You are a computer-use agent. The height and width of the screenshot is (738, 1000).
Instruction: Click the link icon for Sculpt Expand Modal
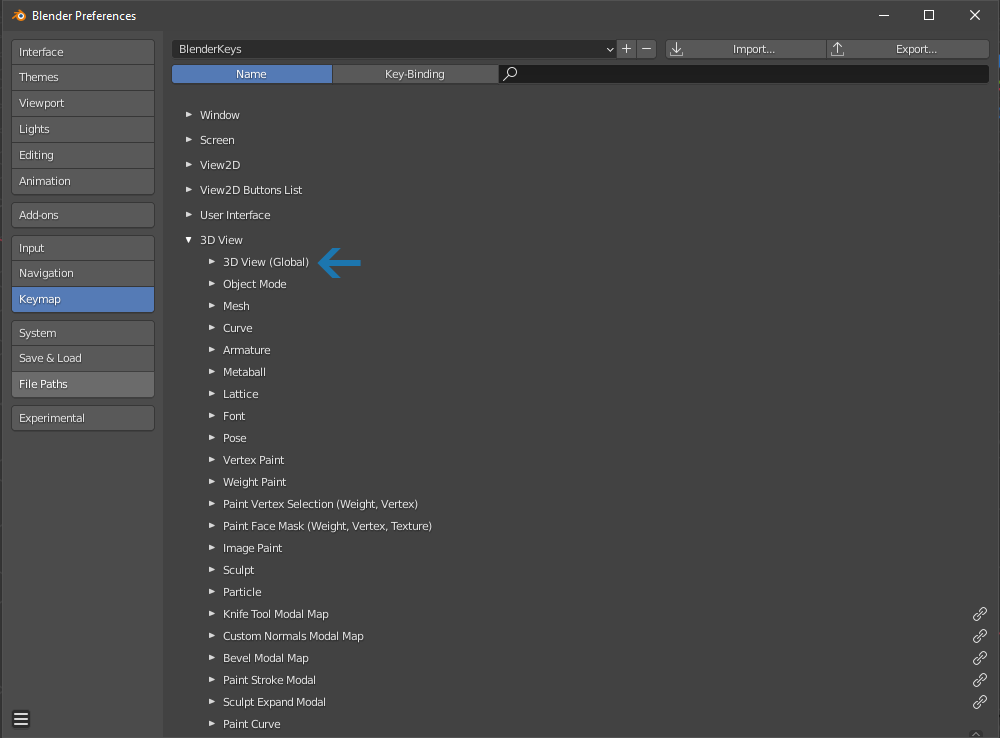coord(980,702)
